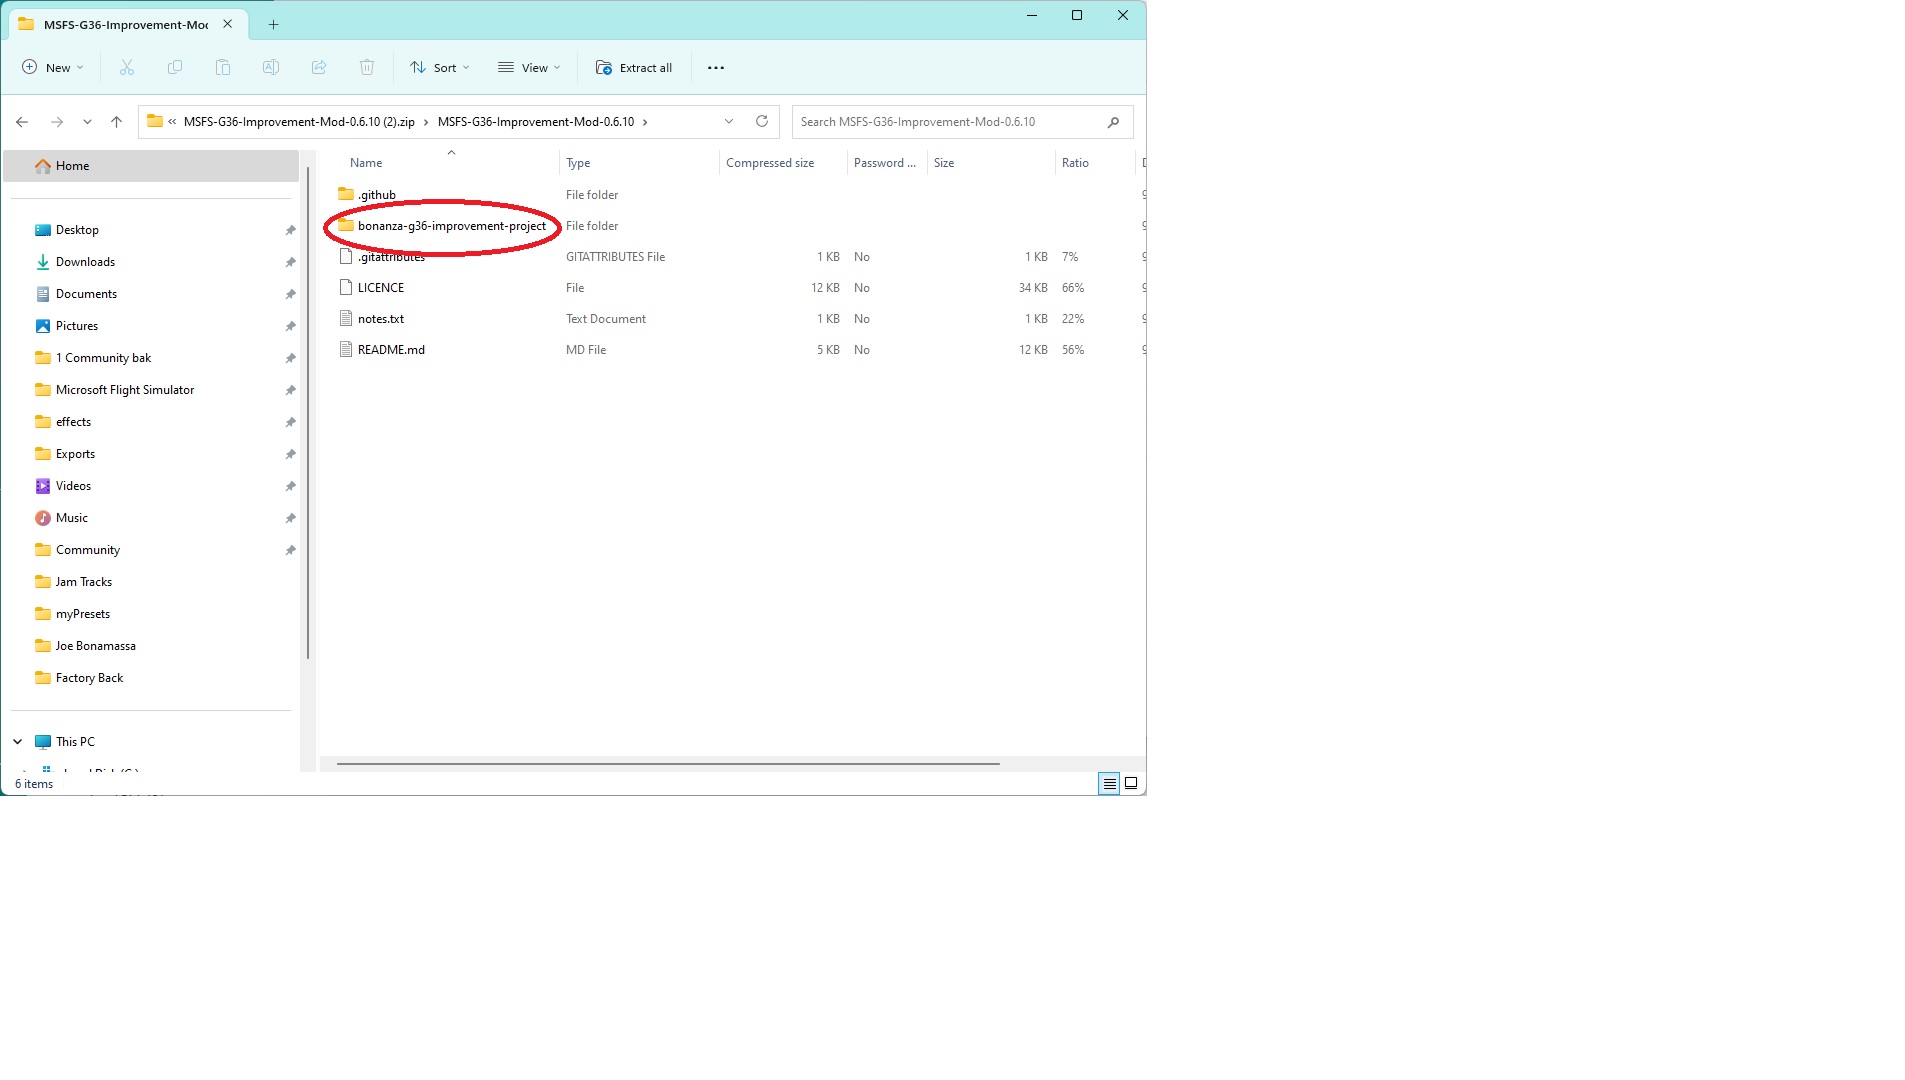This screenshot has width=1905, height=1080.
Task: Add a new tab
Action: tap(273, 24)
